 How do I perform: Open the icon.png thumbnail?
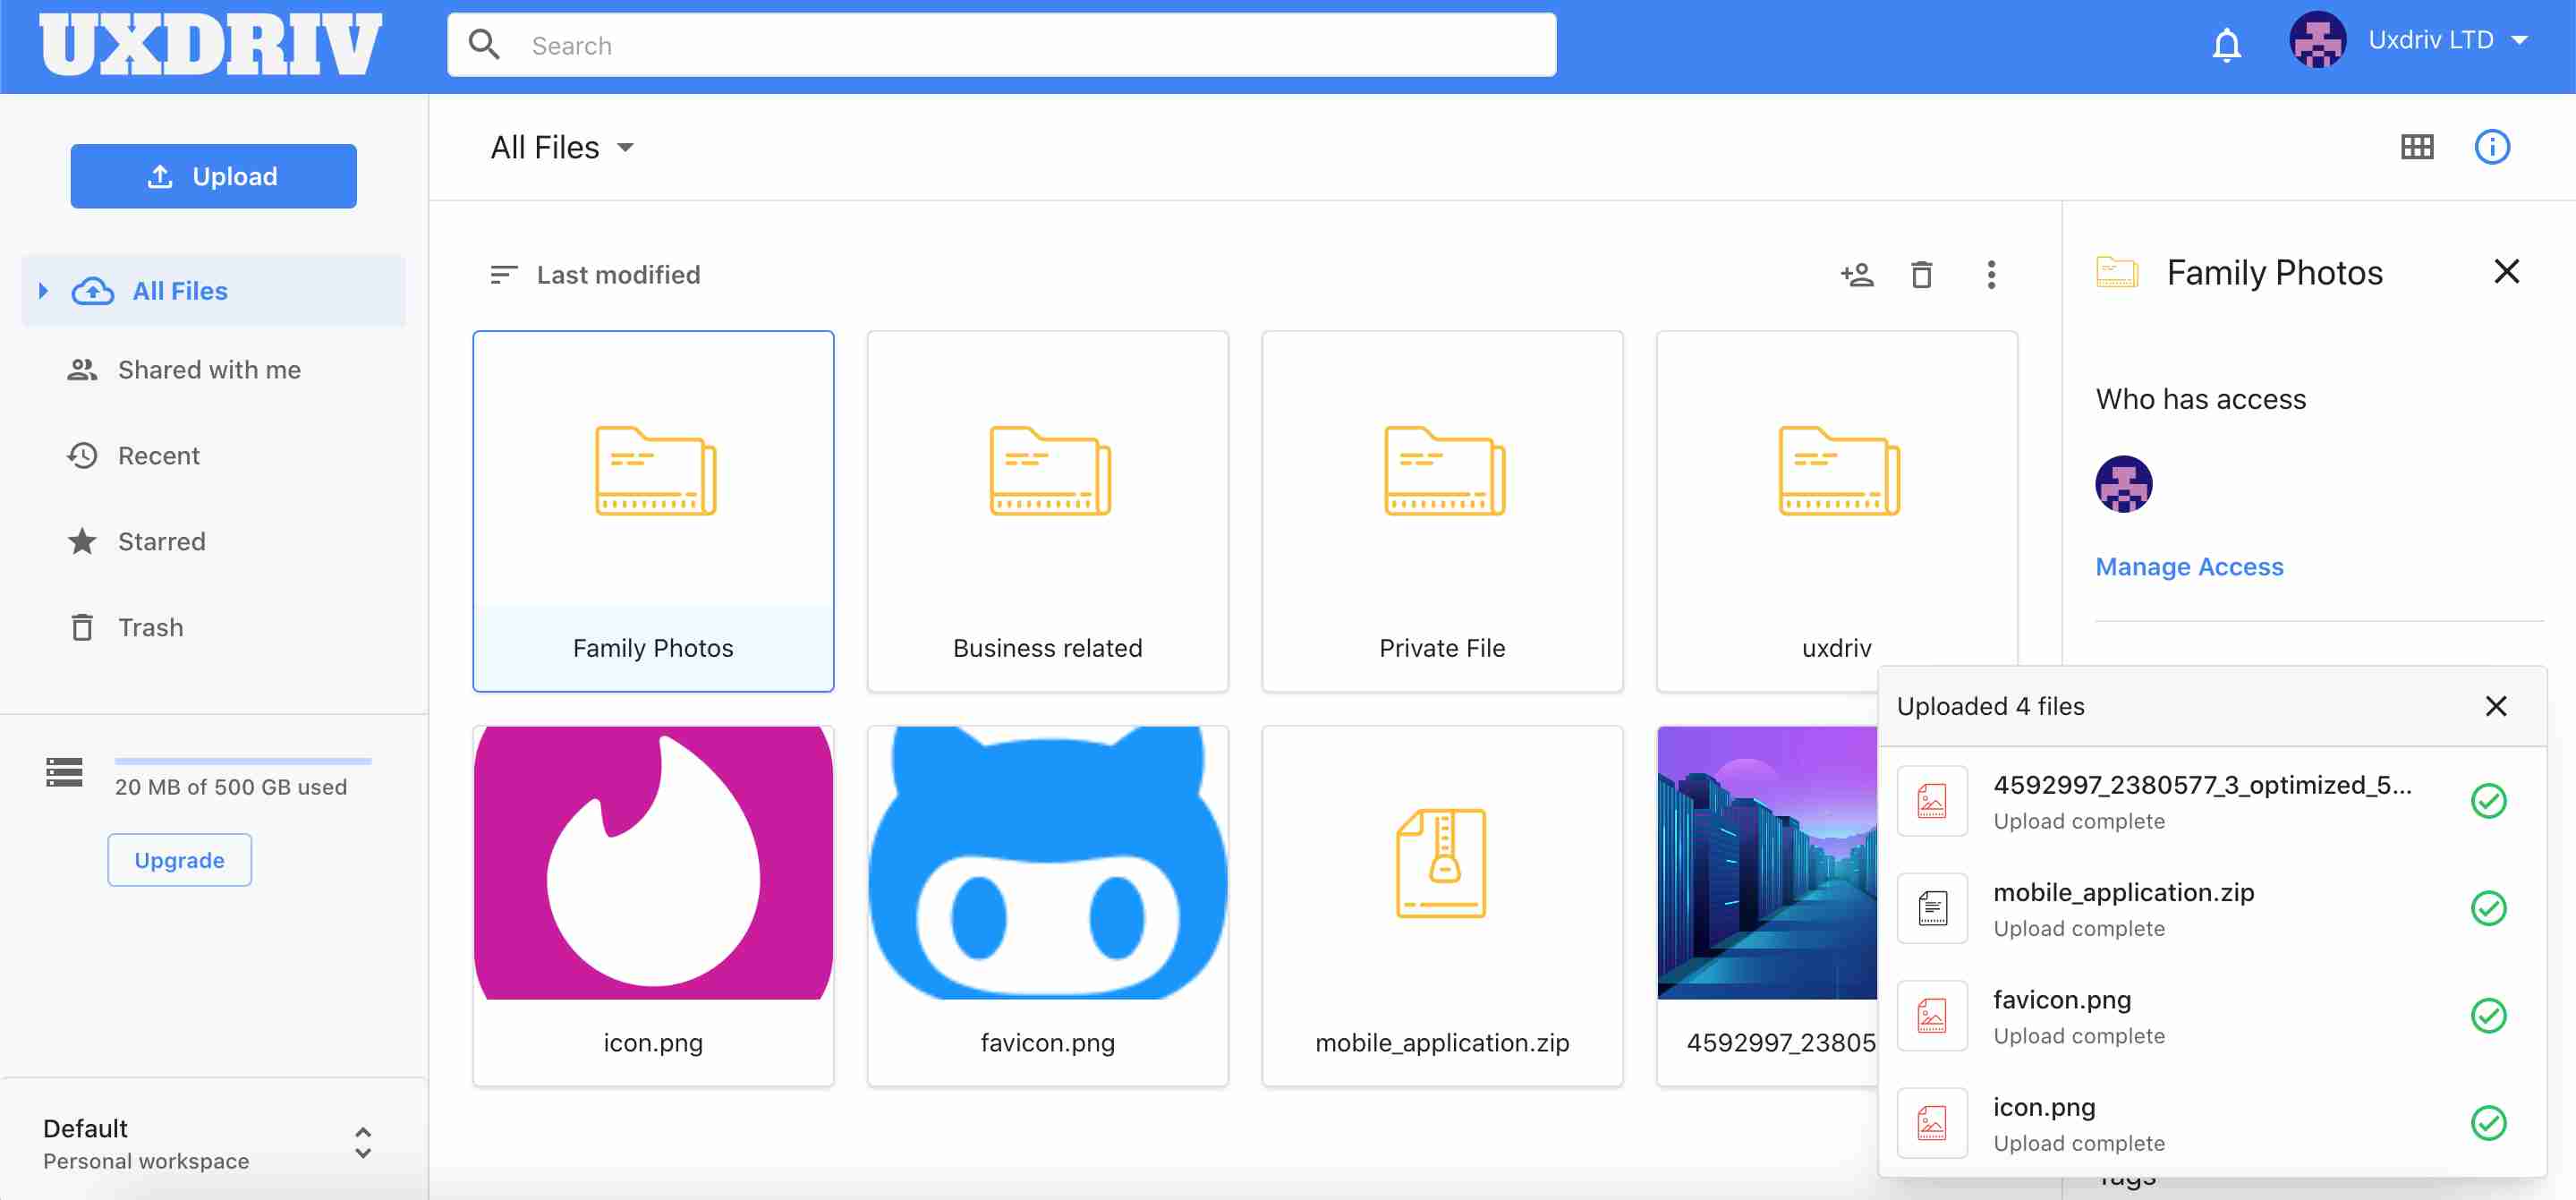point(653,863)
